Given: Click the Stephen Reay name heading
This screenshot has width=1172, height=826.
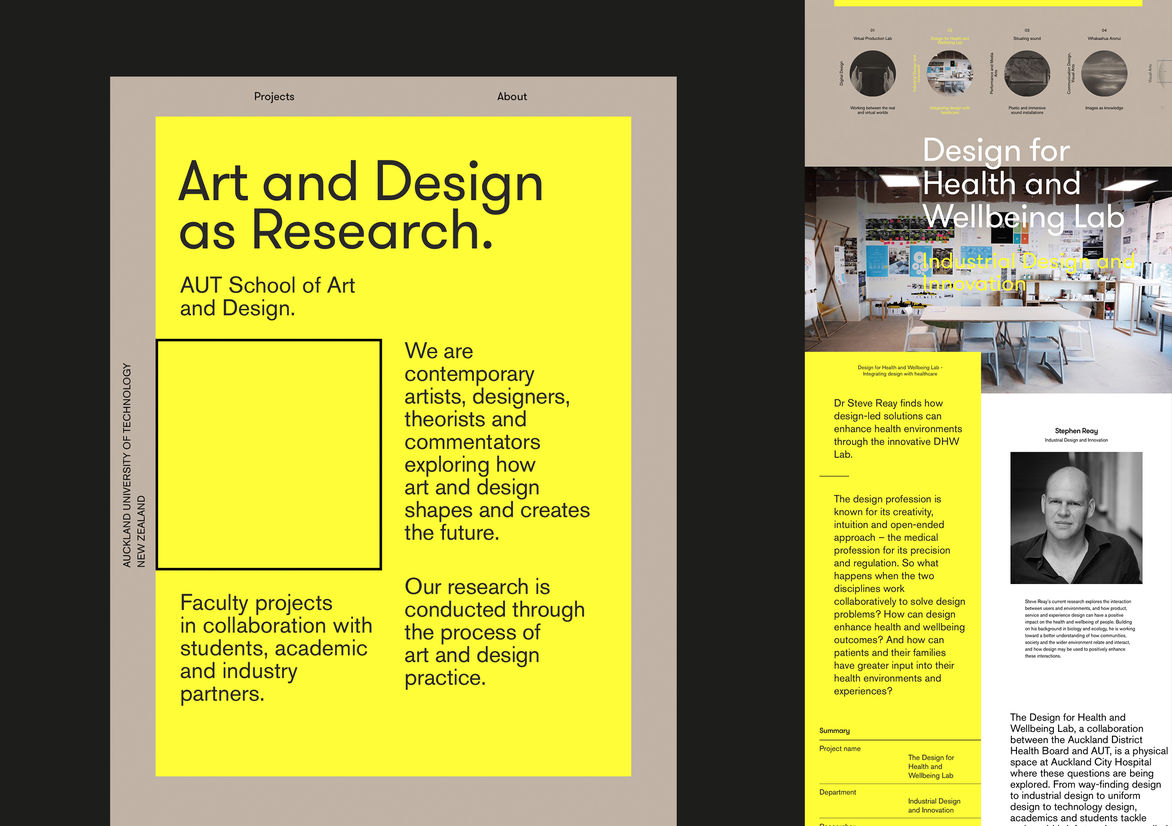Looking at the screenshot, I should point(1076,431).
